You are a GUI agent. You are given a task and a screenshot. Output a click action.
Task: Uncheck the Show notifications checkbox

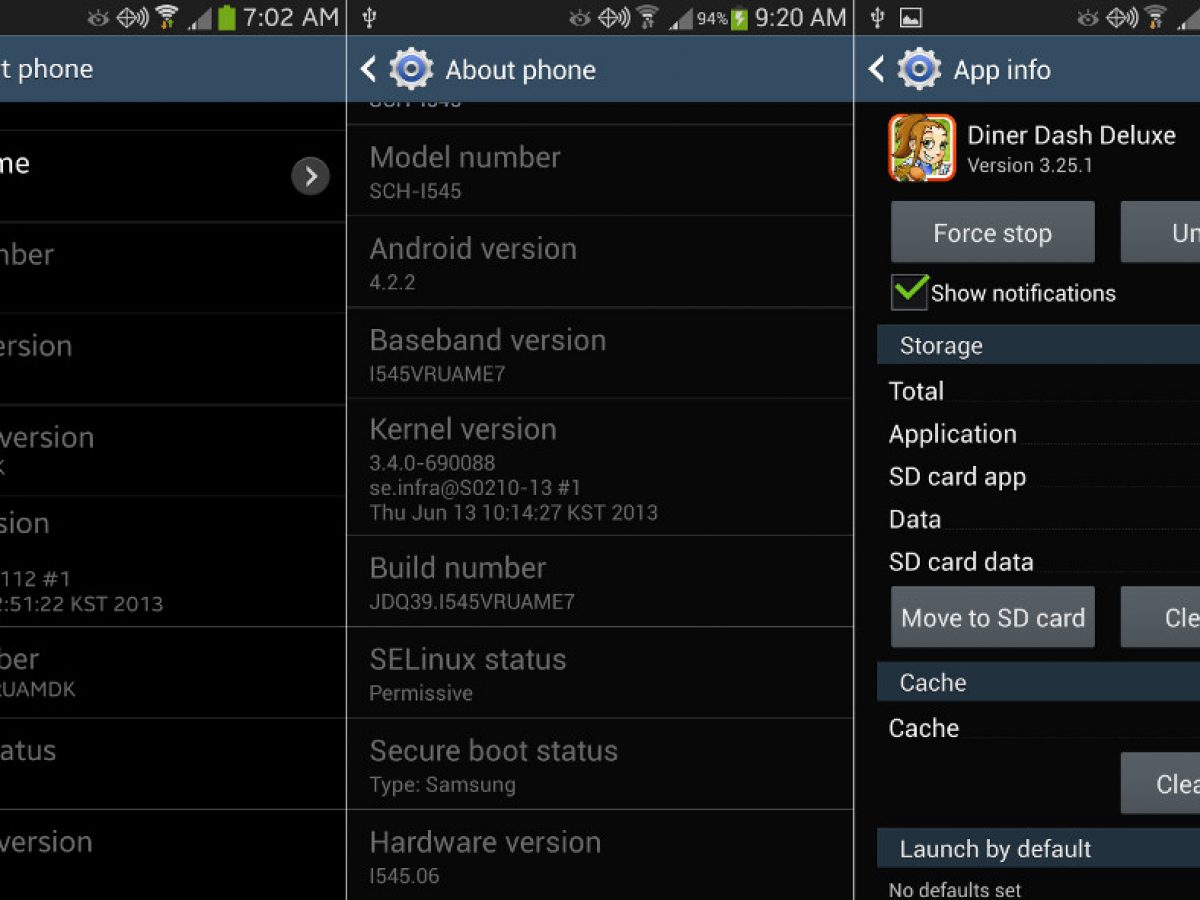909,292
